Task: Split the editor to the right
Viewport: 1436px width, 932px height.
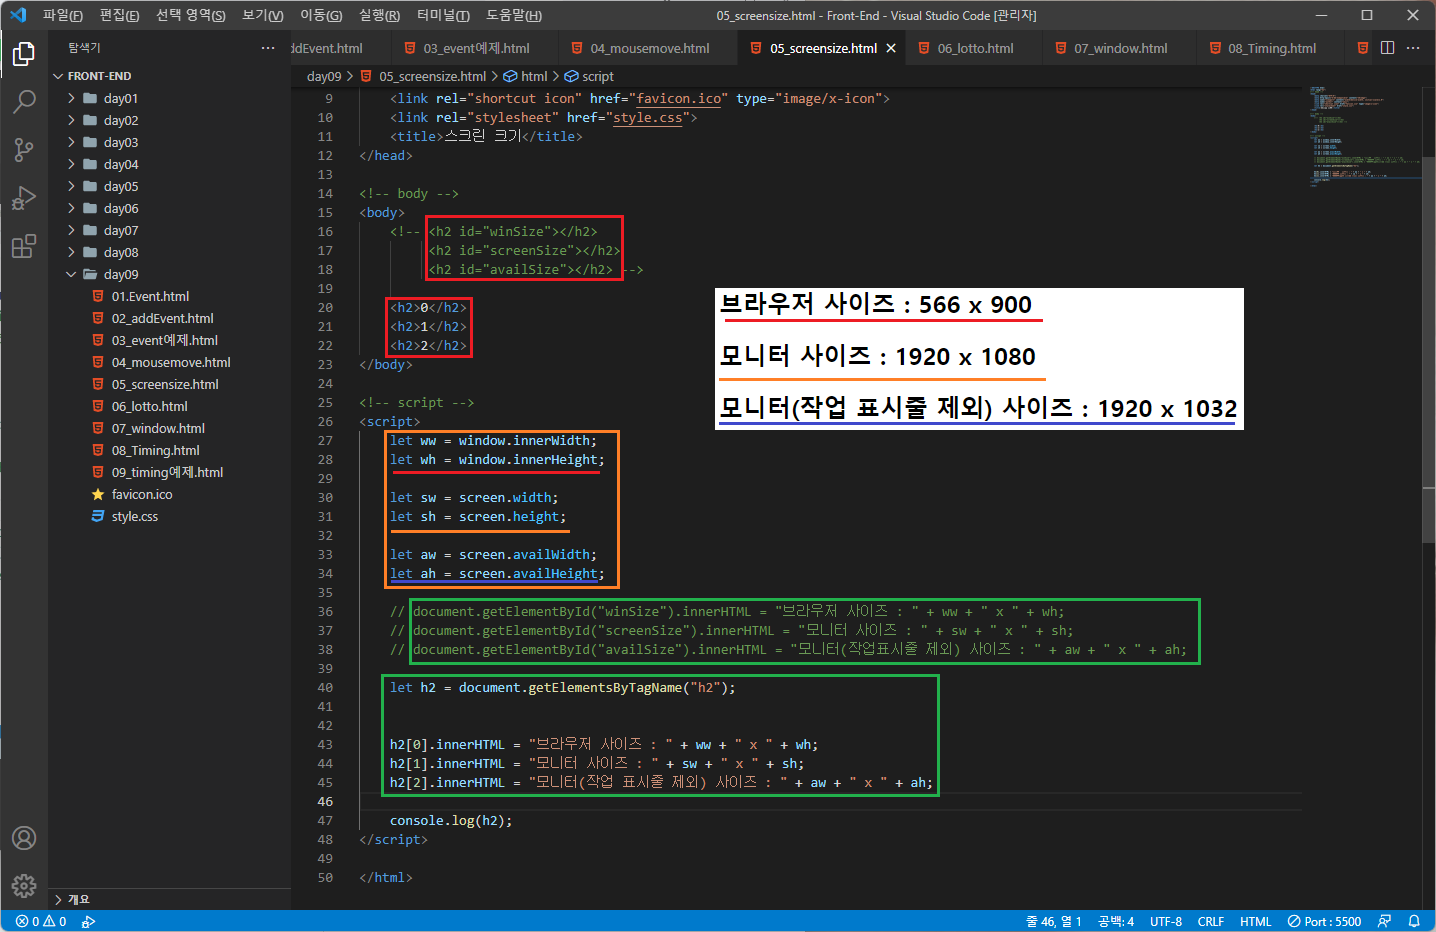Action: pos(1388,48)
